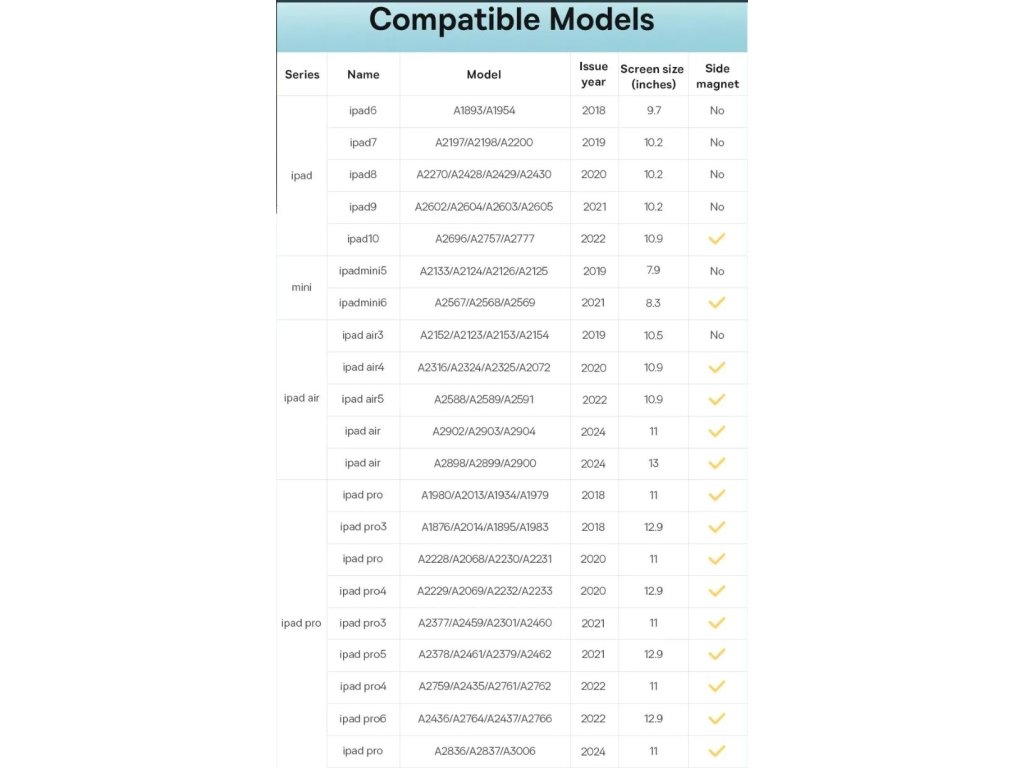Select the Model column header
The width and height of the screenshot is (1024, 768).
[x=484, y=74]
